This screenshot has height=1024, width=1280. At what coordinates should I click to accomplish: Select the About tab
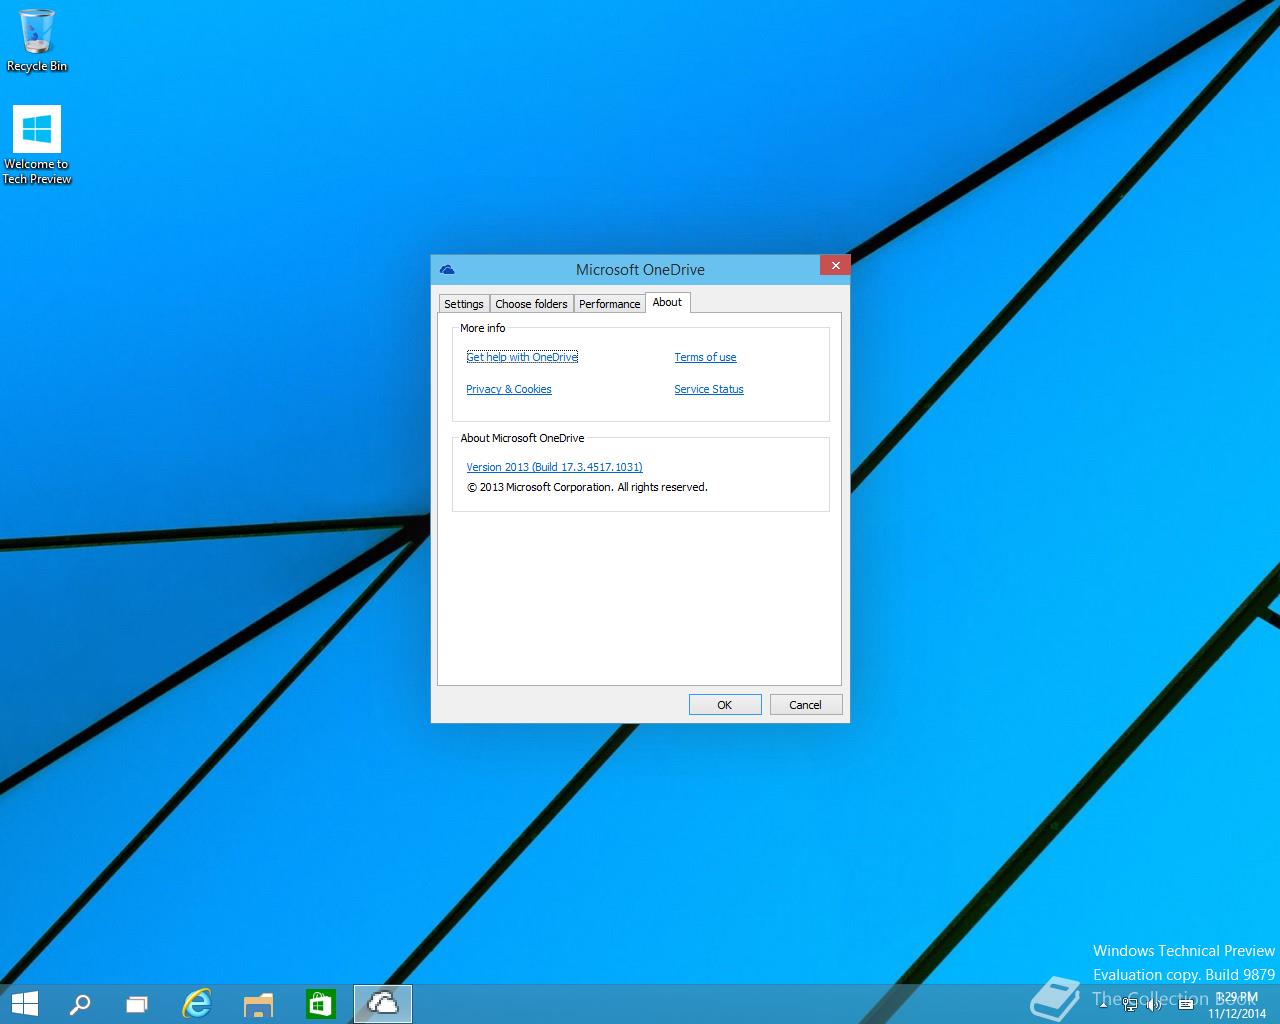tap(667, 302)
